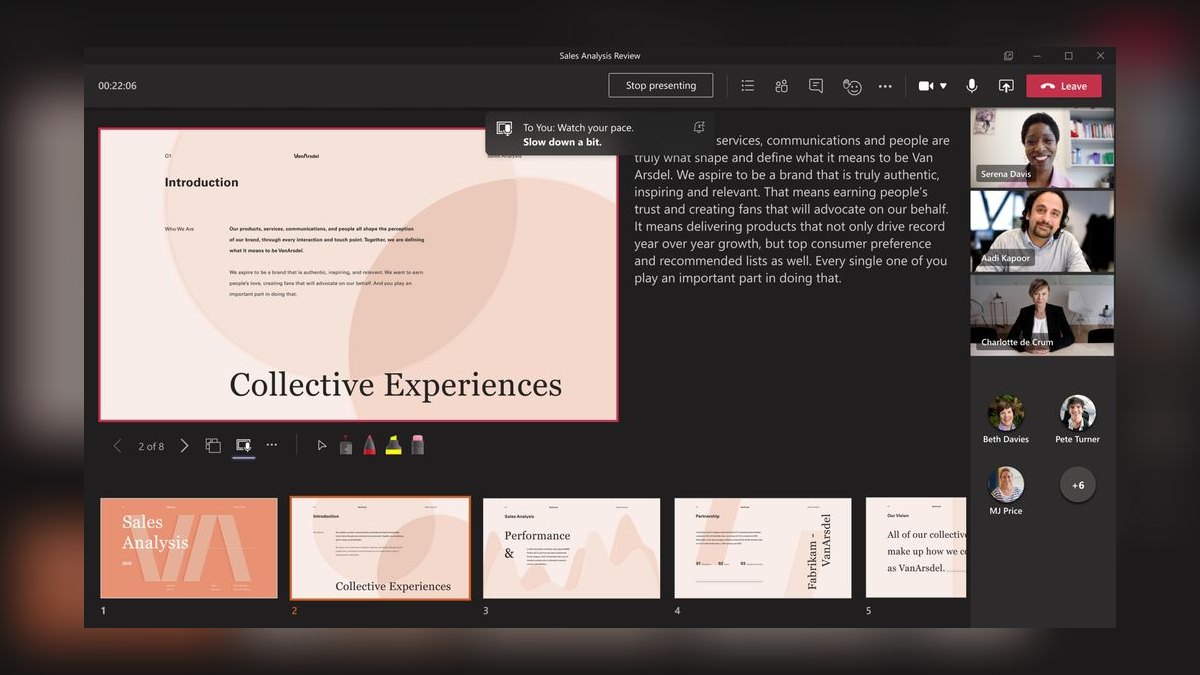
Task: Open the reactions icon
Action: (852, 86)
